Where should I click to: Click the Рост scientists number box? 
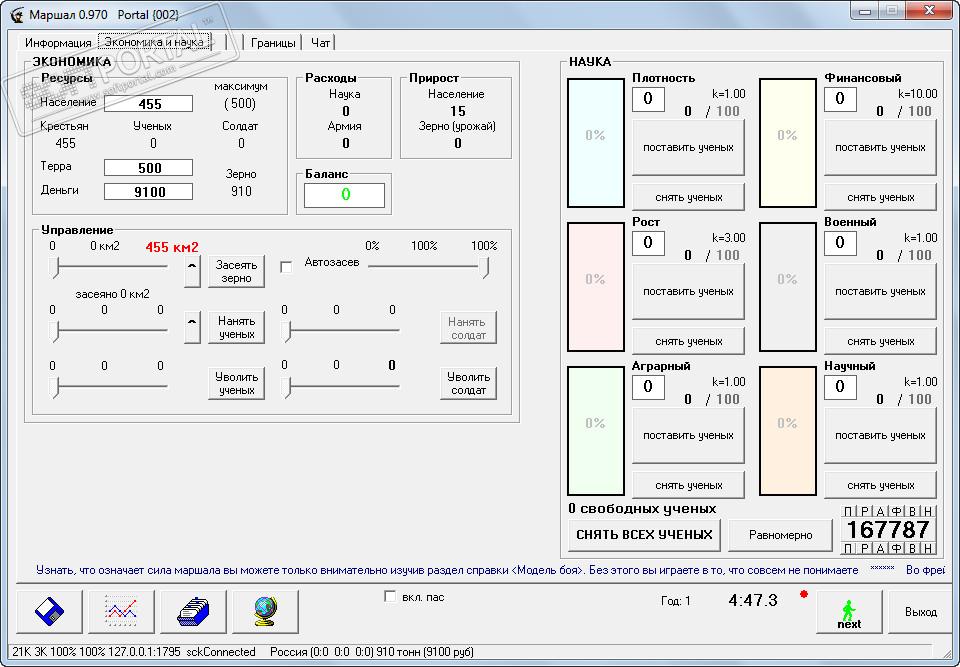(648, 243)
